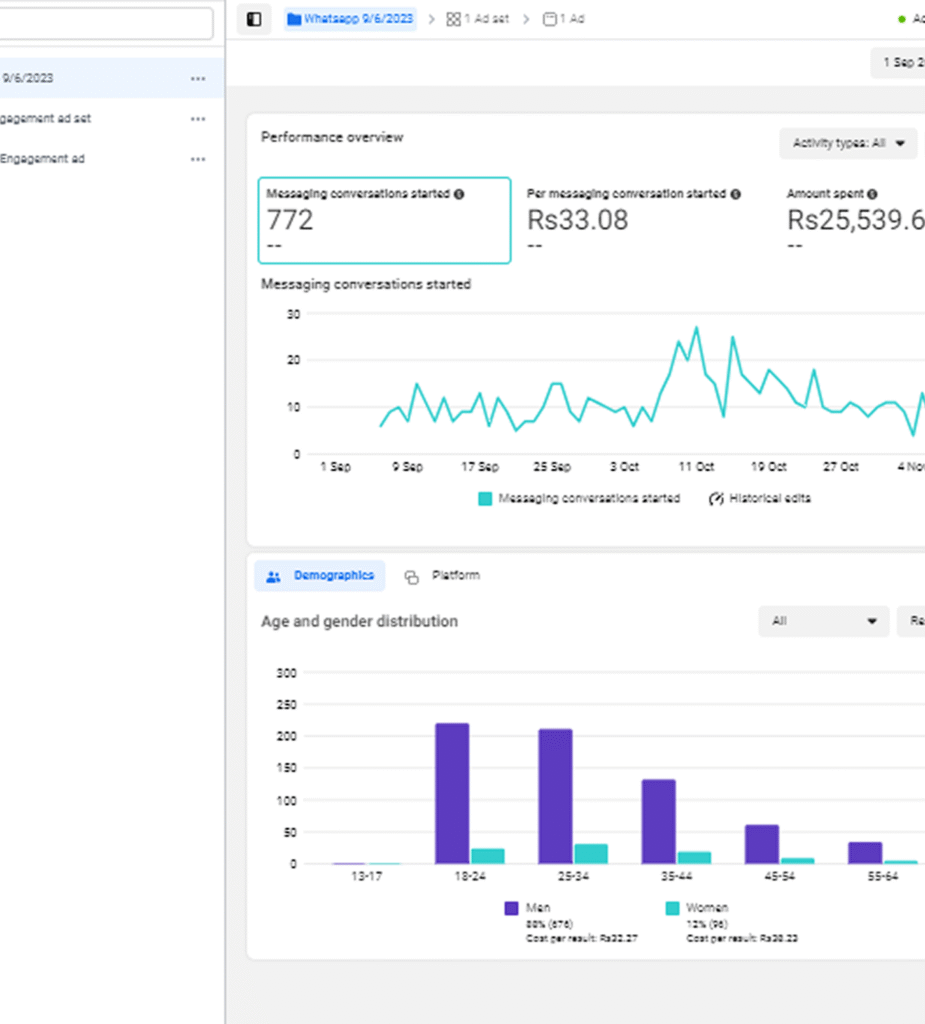This screenshot has height=1024, width=925.
Task: Open more options for the 9/6/2023 campaign
Action: point(198,79)
